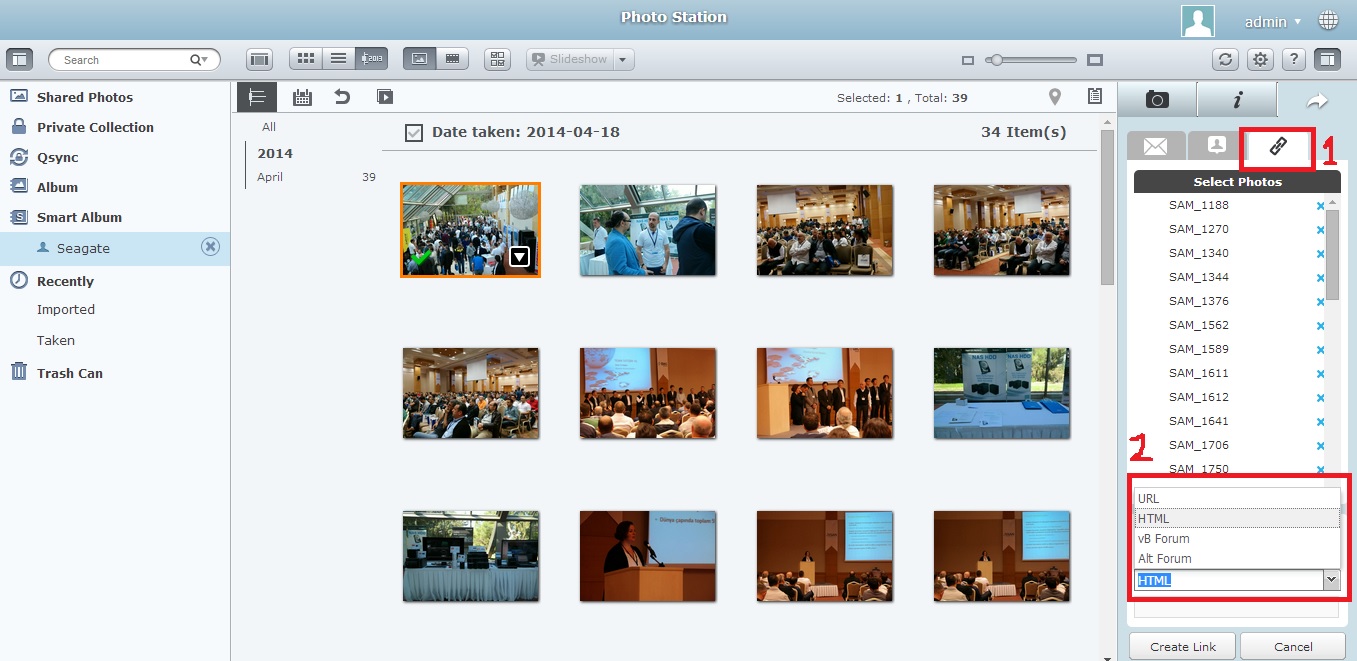Select April in the timeline tree

270,177
